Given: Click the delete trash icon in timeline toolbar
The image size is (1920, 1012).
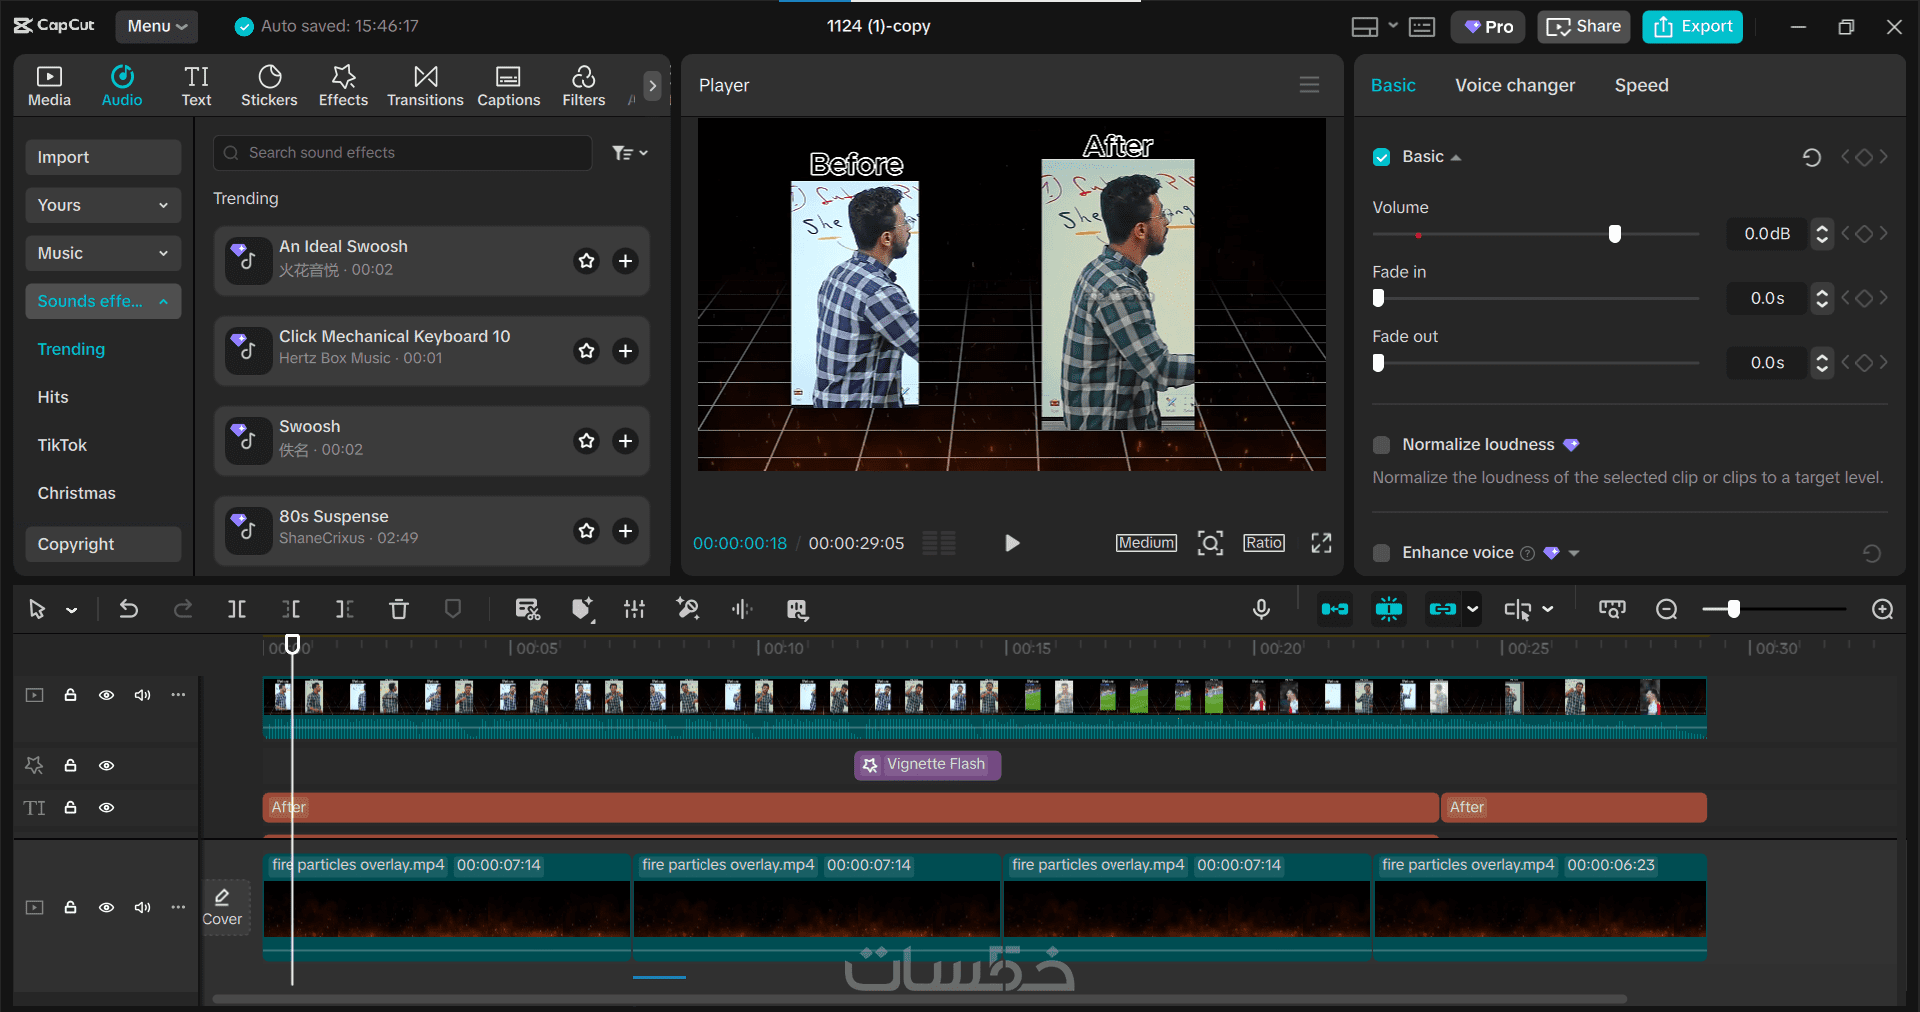Looking at the screenshot, I should [398, 609].
